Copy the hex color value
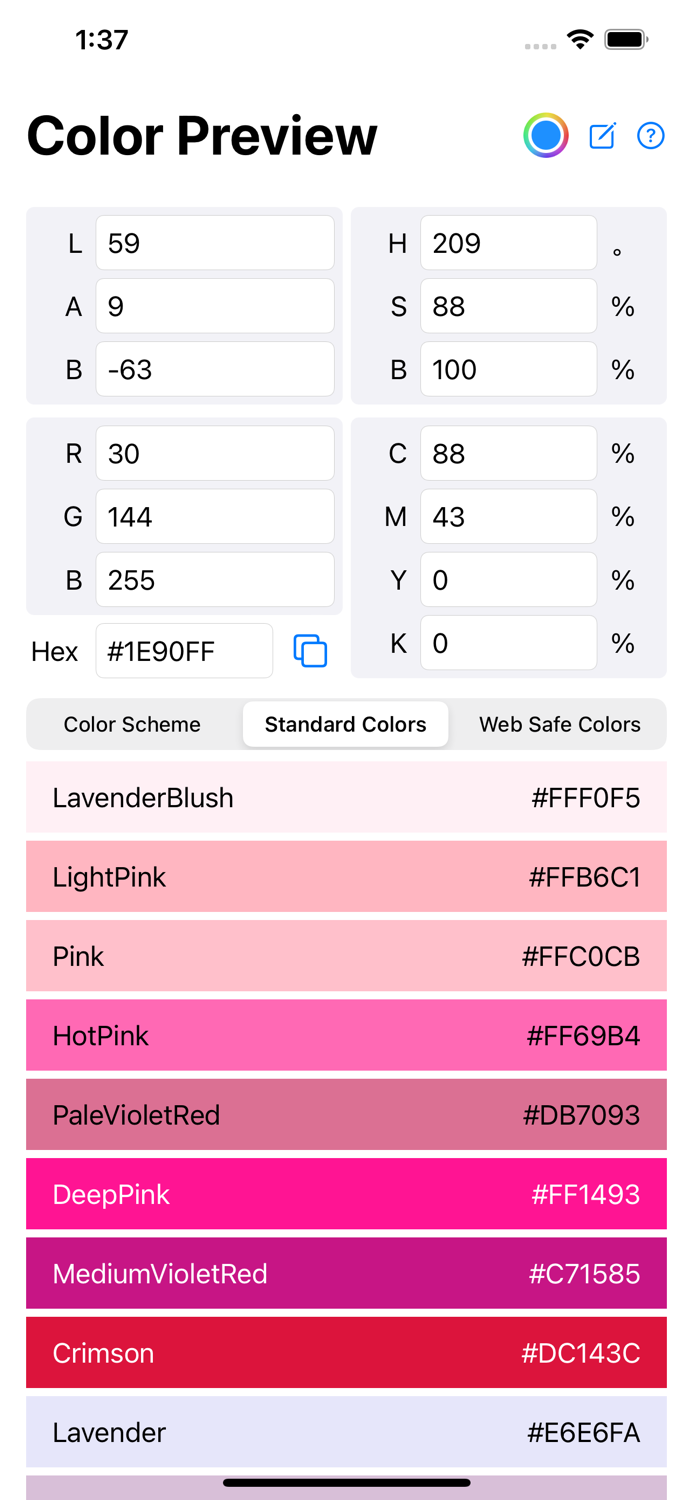693x1500 pixels. pyautogui.click(x=310, y=651)
